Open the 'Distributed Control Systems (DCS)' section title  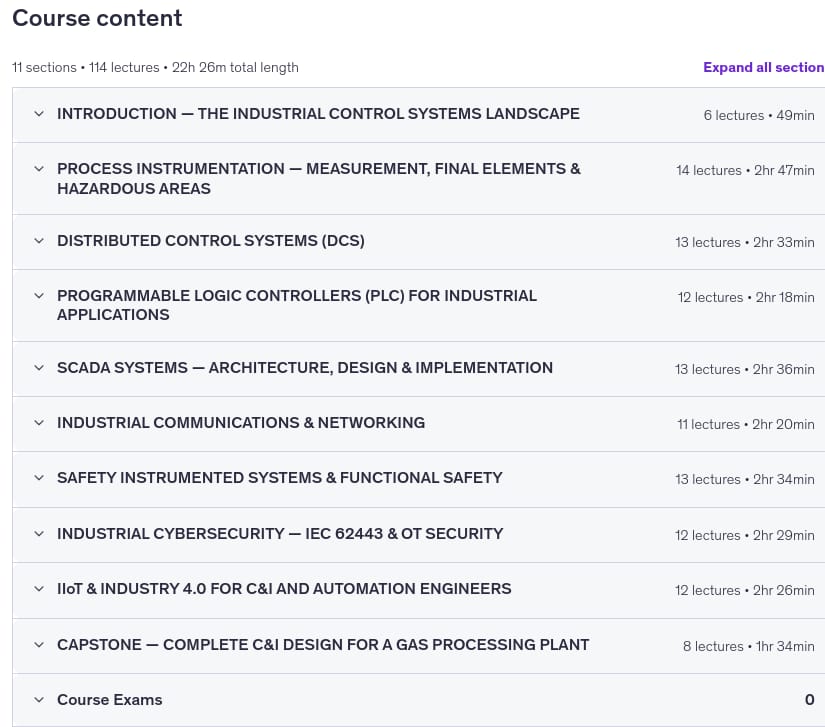(211, 240)
